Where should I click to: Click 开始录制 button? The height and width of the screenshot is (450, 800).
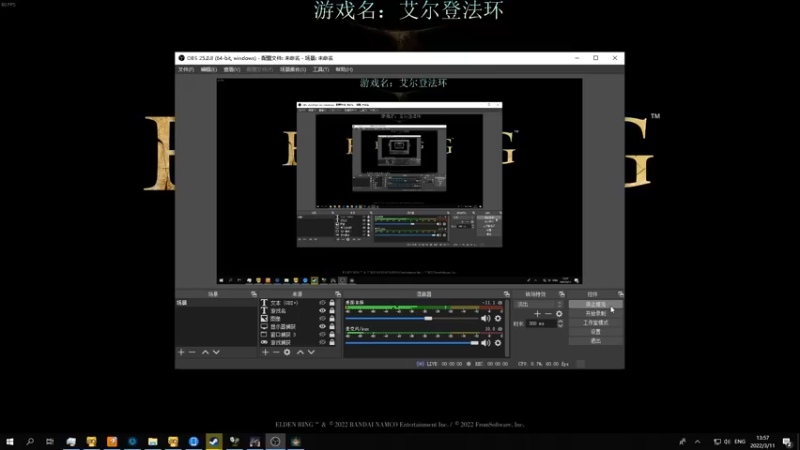(x=596, y=314)
